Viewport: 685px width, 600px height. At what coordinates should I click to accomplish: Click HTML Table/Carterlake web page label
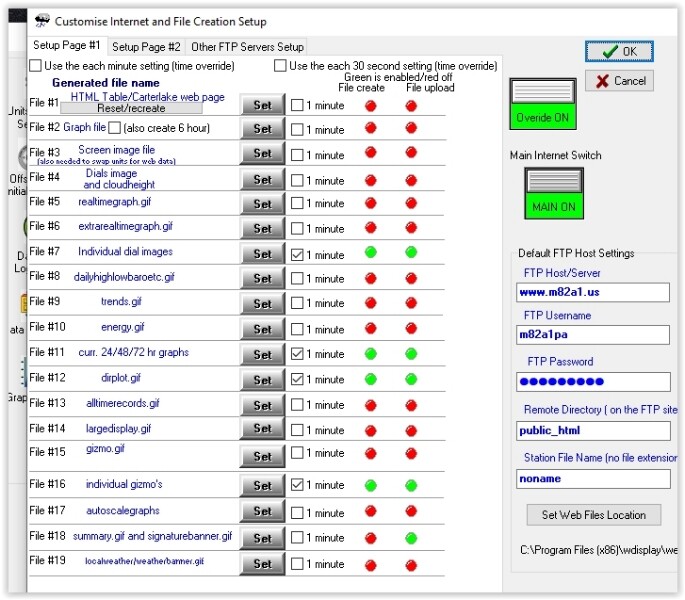pos(148,97)
